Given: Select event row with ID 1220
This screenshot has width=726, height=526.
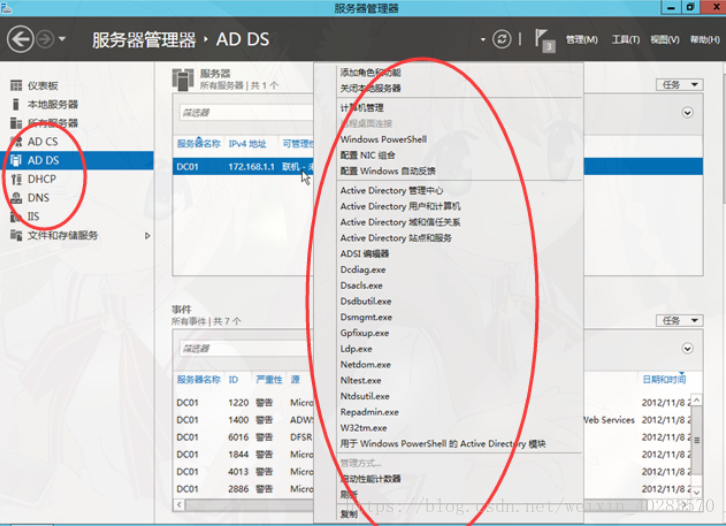Looking at the screenshot, I should pos(244,403).
